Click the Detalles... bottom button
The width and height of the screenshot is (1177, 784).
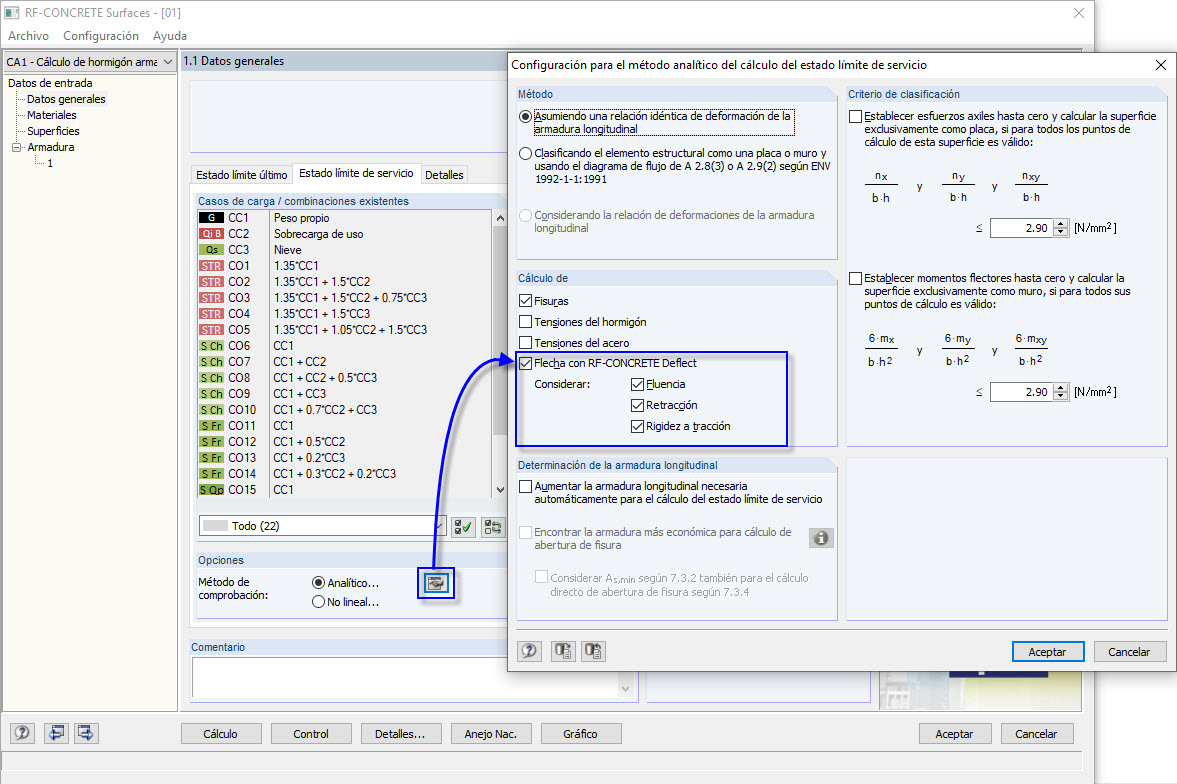400,734
